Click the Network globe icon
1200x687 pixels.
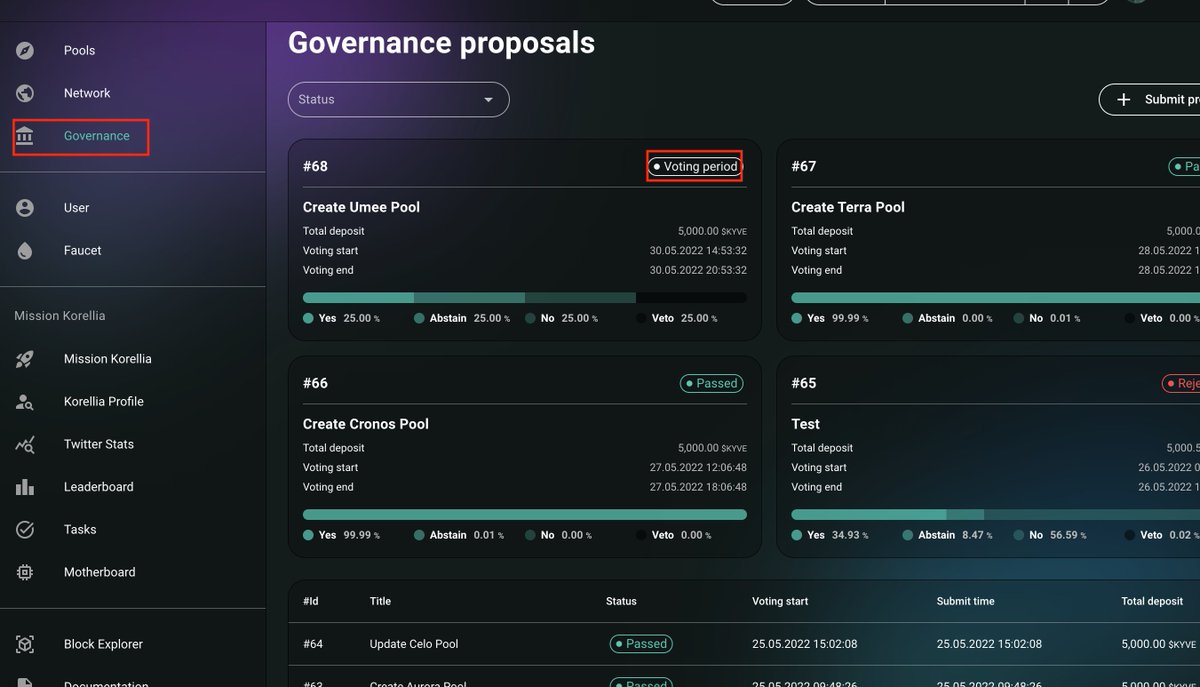[x=25, y=93]
